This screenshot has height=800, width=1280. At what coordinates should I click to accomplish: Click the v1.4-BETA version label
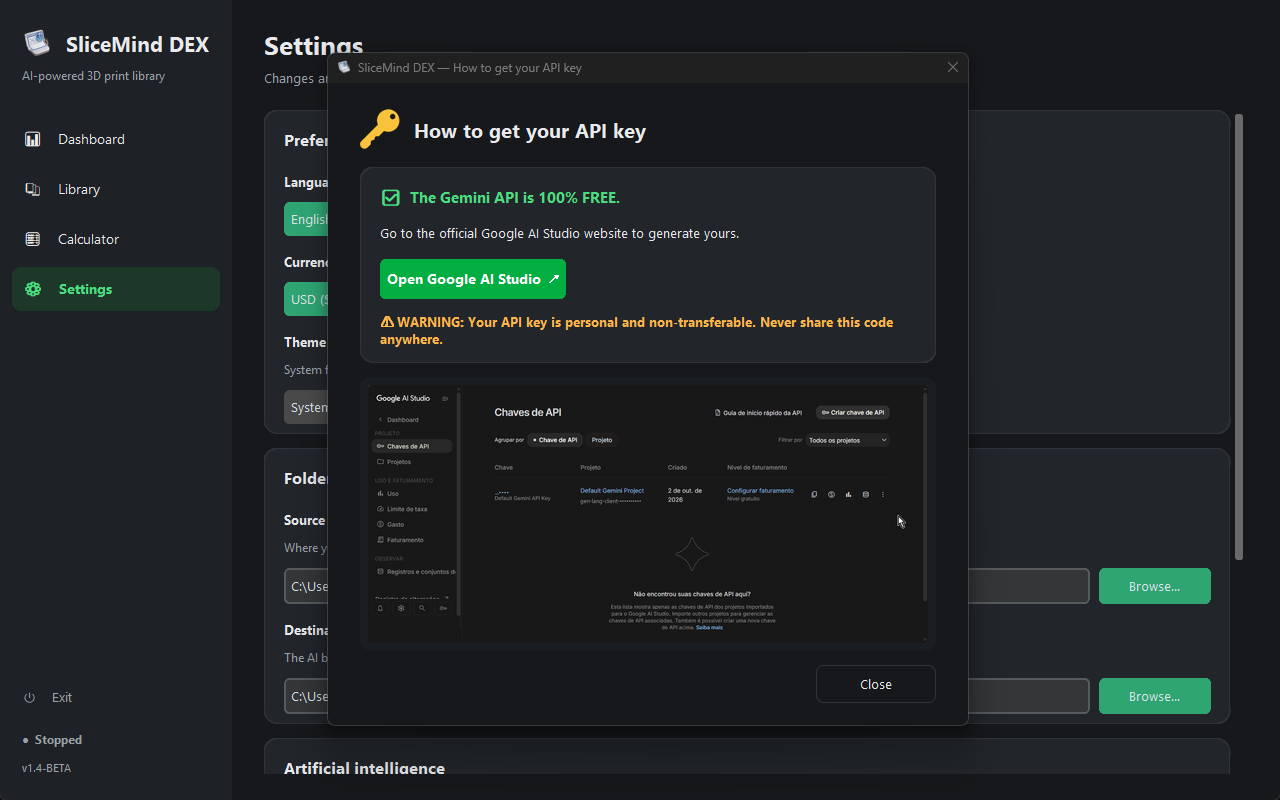point(46,768)
